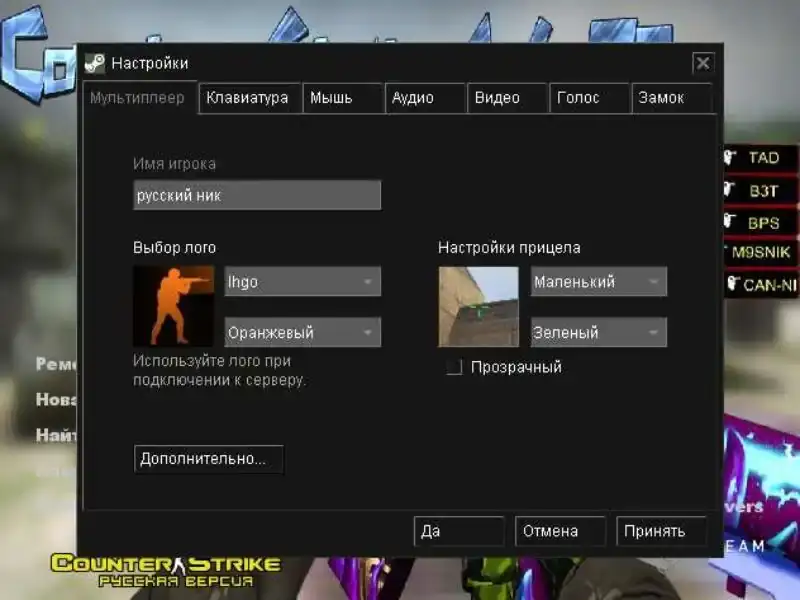This screenshot has width=800, height=600.
Task: Go to the Мышь tab
Action: point(343,98)
